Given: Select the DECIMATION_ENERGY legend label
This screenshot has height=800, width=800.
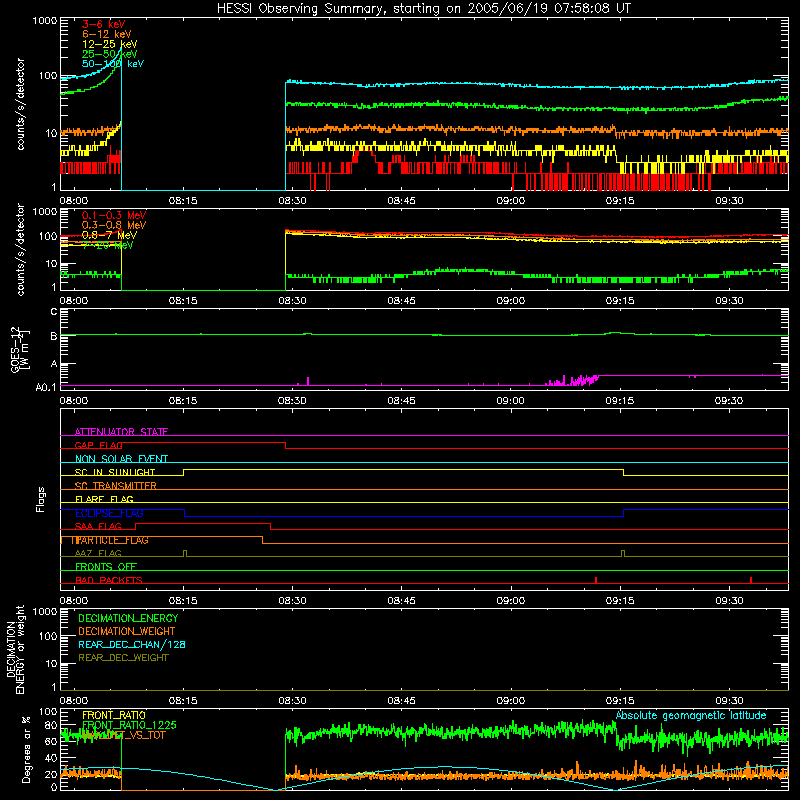Looking at the screenshot, I should click(x=128, y=618).
